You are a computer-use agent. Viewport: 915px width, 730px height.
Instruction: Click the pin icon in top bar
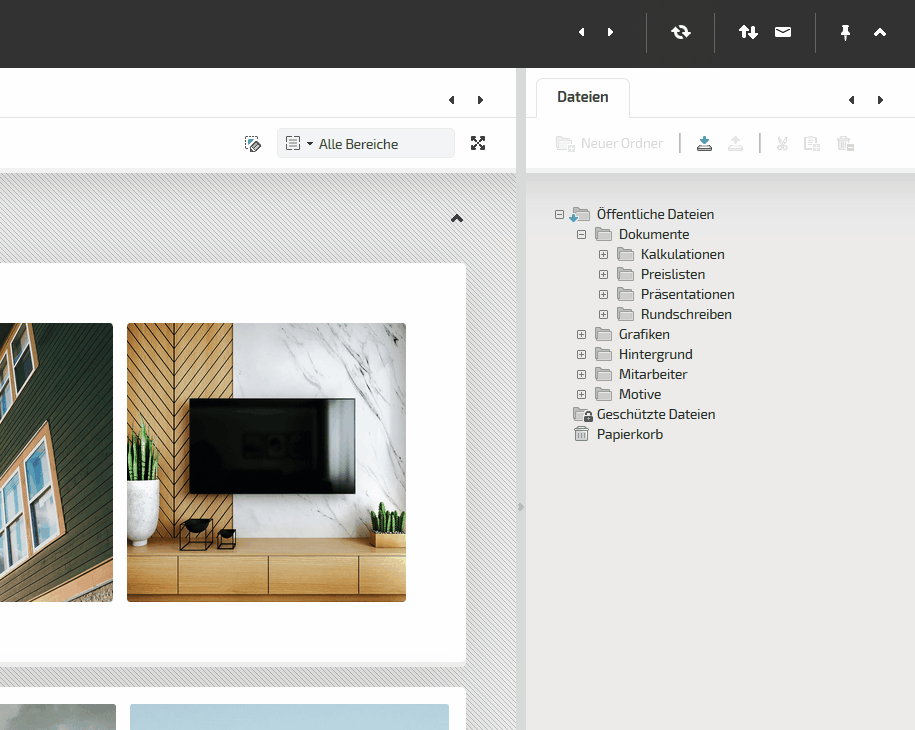pyautogui.click(x=845, y=32)
